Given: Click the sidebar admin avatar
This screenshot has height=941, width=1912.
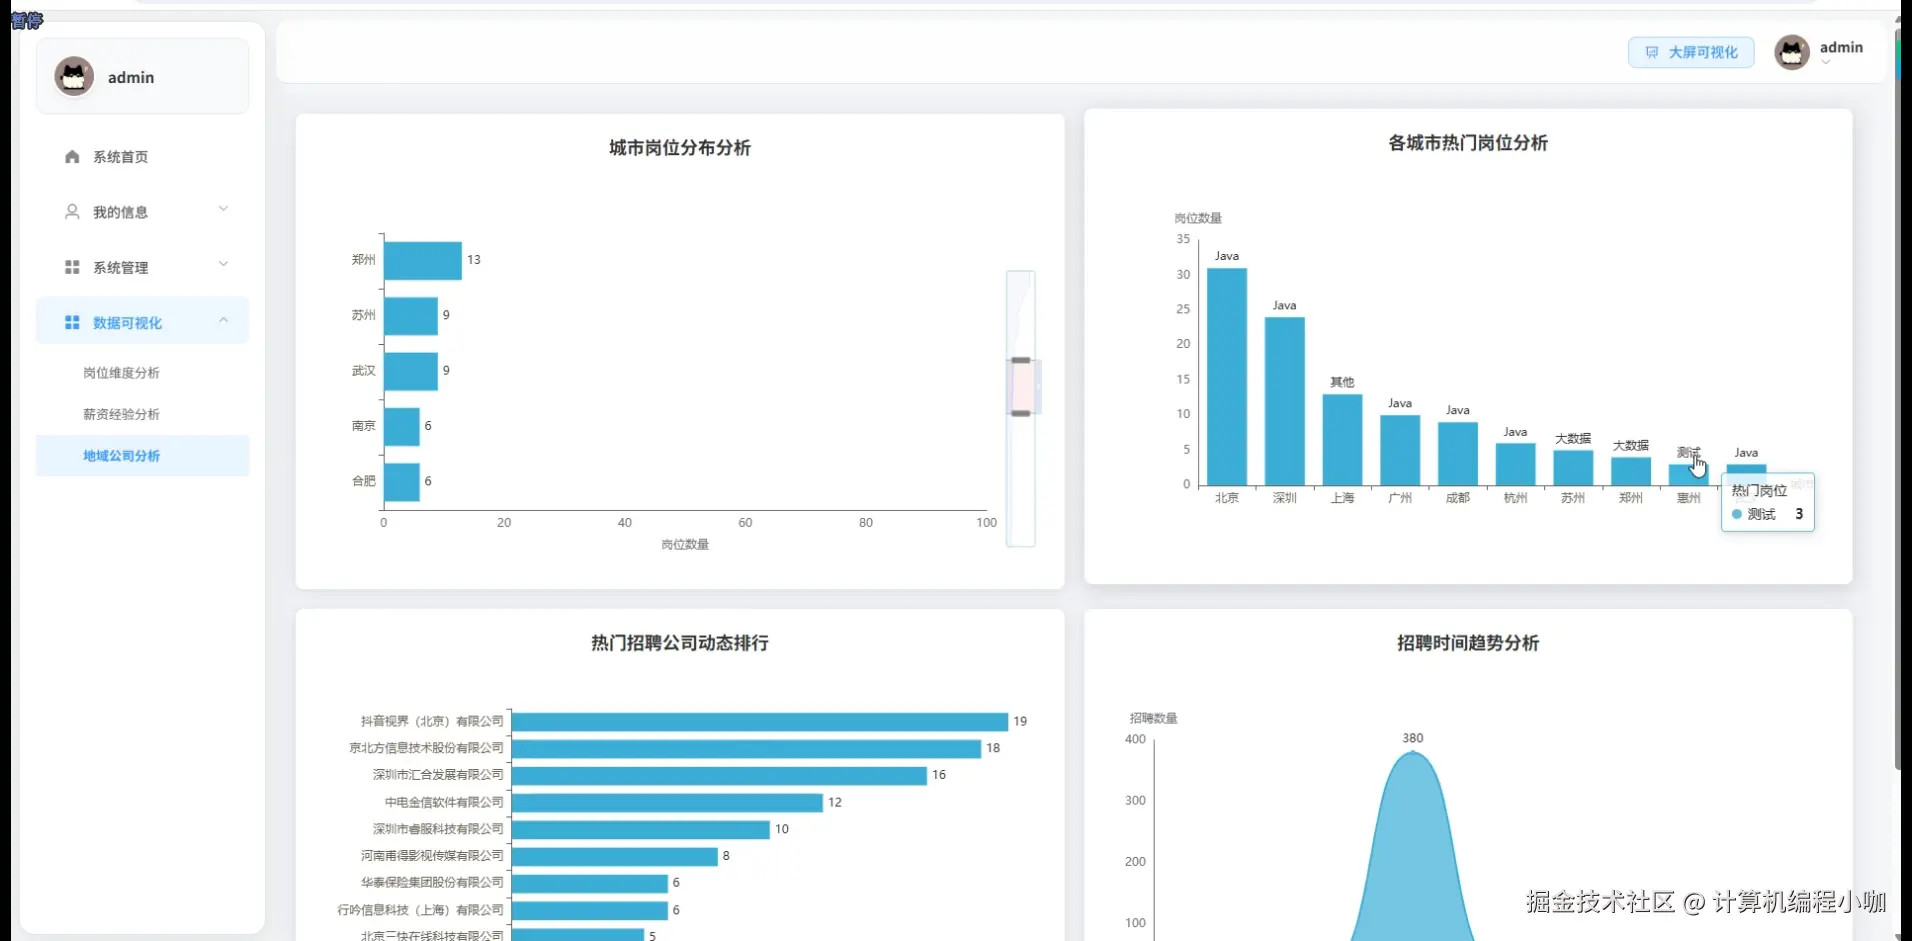Looking at the screenshot, I should (74, 76).
